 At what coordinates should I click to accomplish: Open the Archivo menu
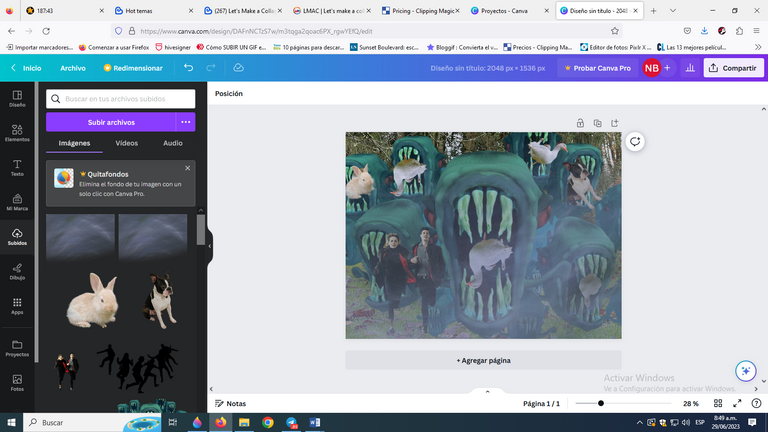pyautogui.click(x=73, y=68)
